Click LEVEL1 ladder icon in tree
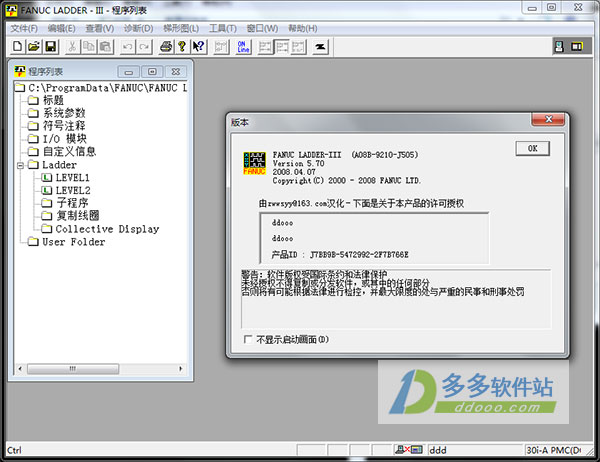This screenshot has width=600, height=462. point(46,178)
